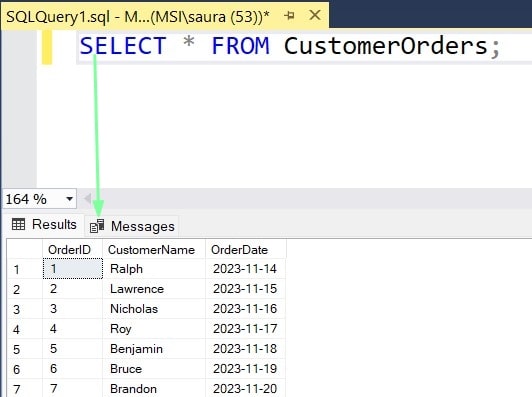Switch to the Results tab
This screenshot has height=397, width=532.
click(44, 225)
